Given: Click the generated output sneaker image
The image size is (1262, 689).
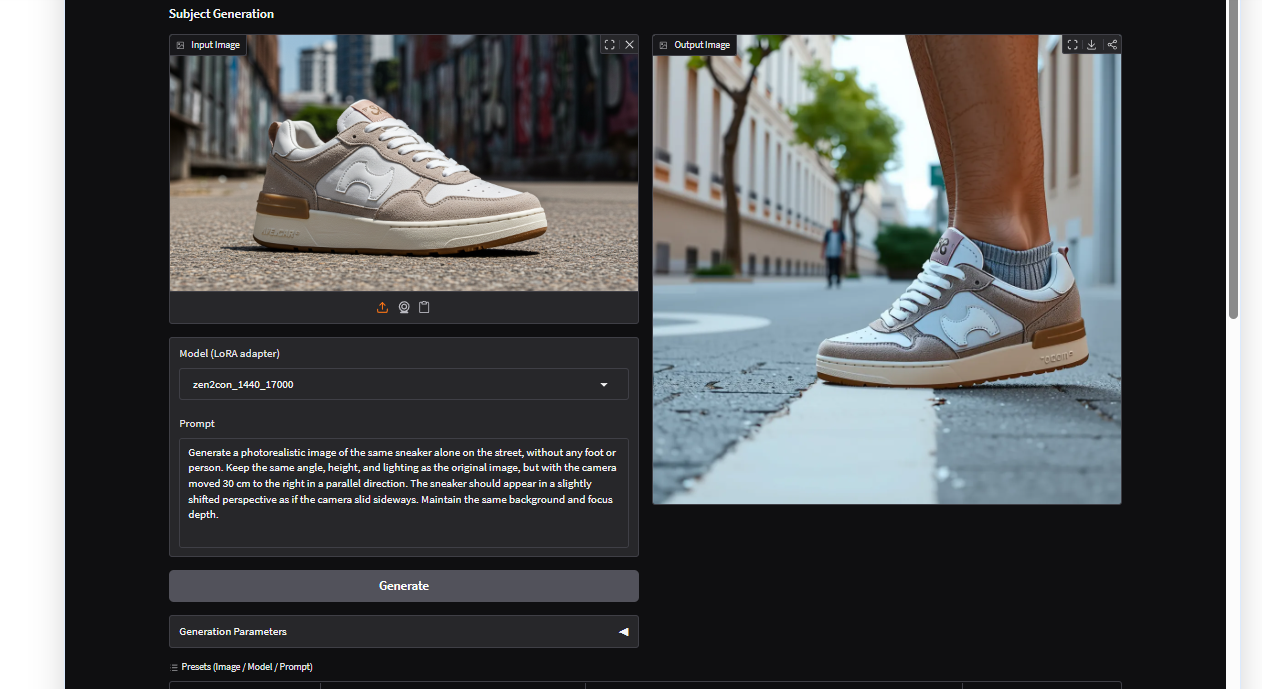Looking at the screenshot, I should point(886,280).
